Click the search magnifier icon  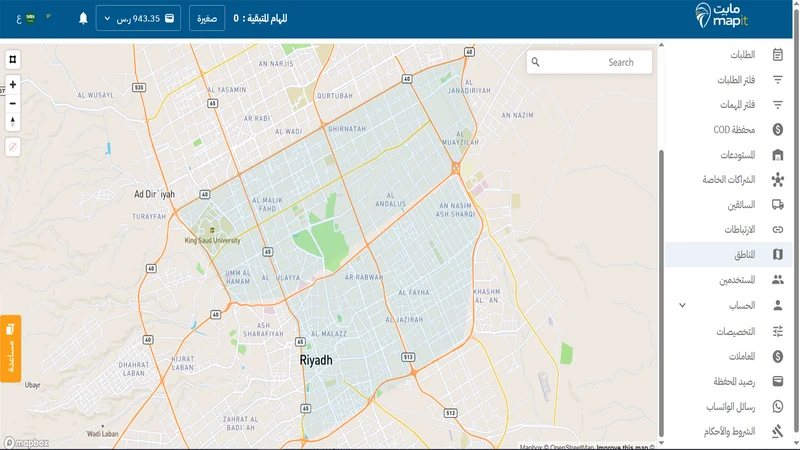535,62
